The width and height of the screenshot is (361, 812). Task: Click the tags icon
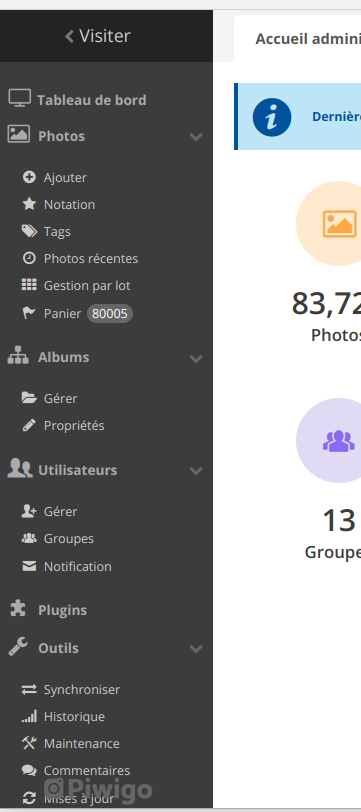29,231
